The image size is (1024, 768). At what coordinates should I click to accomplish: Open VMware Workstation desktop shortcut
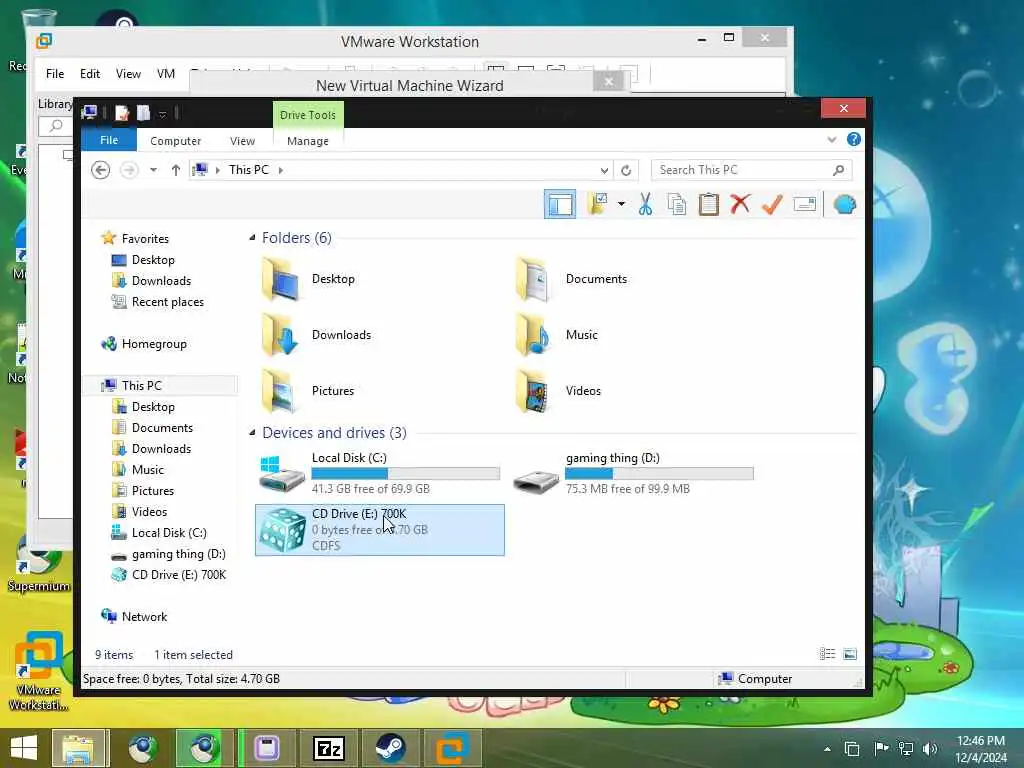pos(39,671)
